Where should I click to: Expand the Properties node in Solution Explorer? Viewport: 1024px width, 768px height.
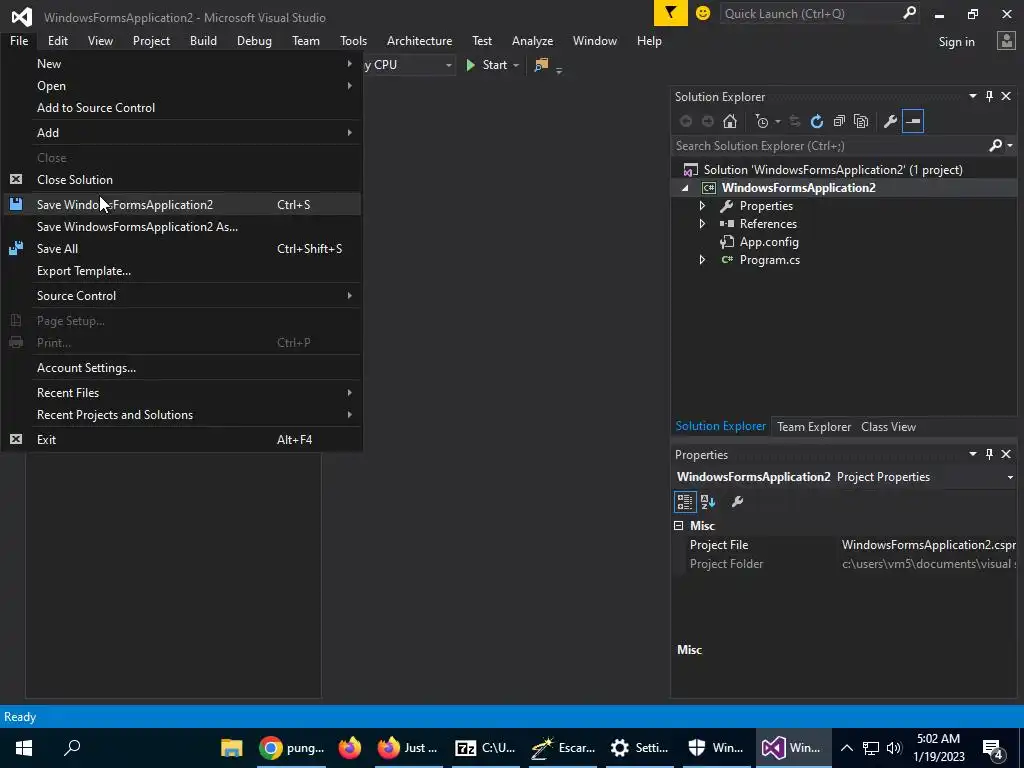click(702, 206)
